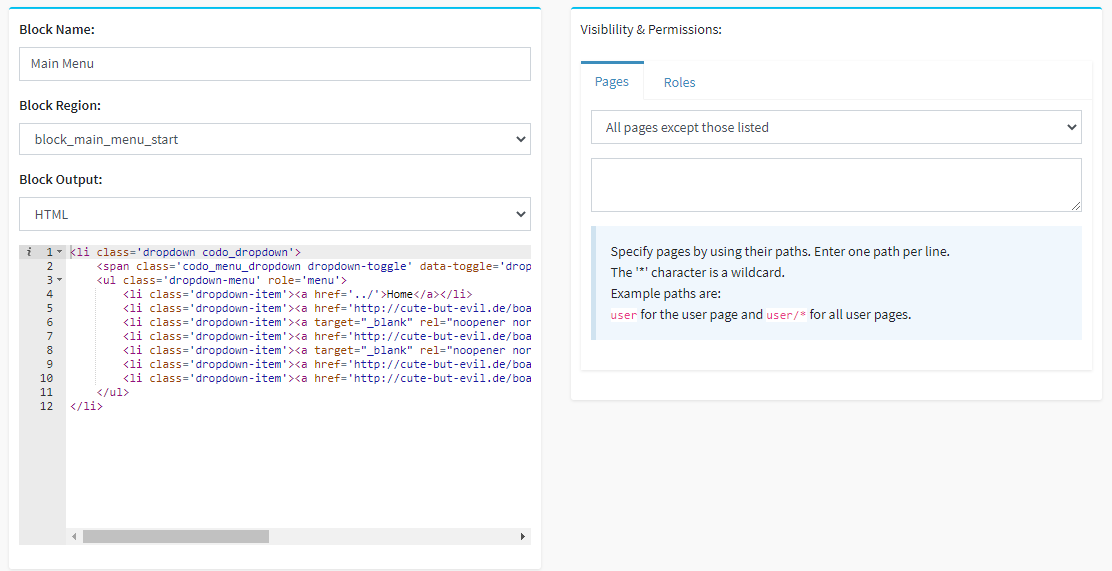Viewport: 1112px width, 571px height.
Task: Collapse the code fold on line 1
Action: pos(60,252)
